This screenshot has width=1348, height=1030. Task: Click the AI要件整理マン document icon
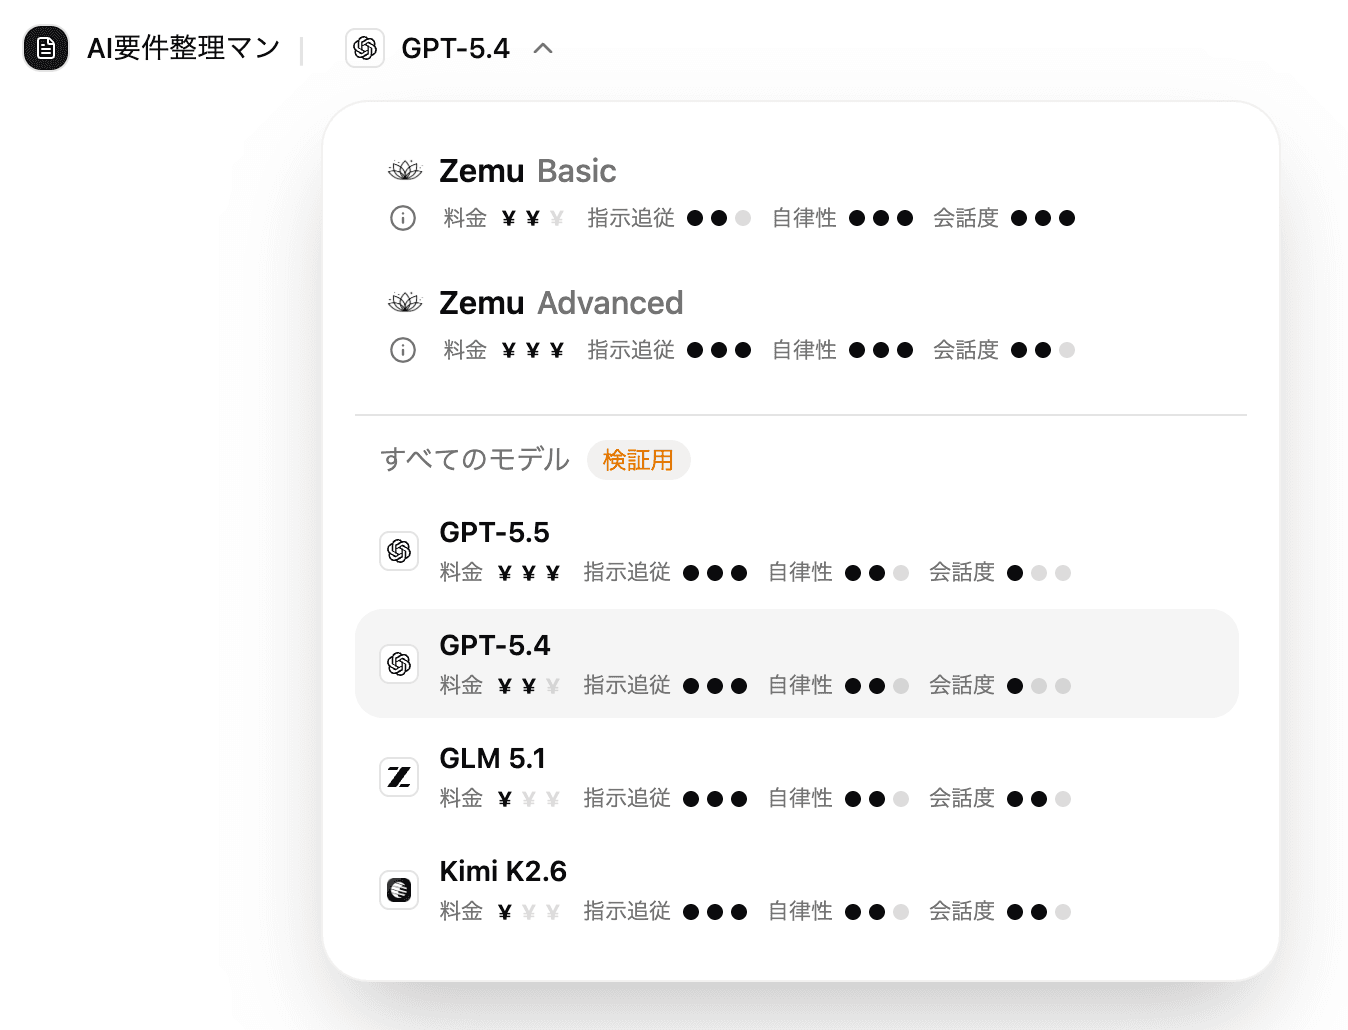click(x=46, y=48)
